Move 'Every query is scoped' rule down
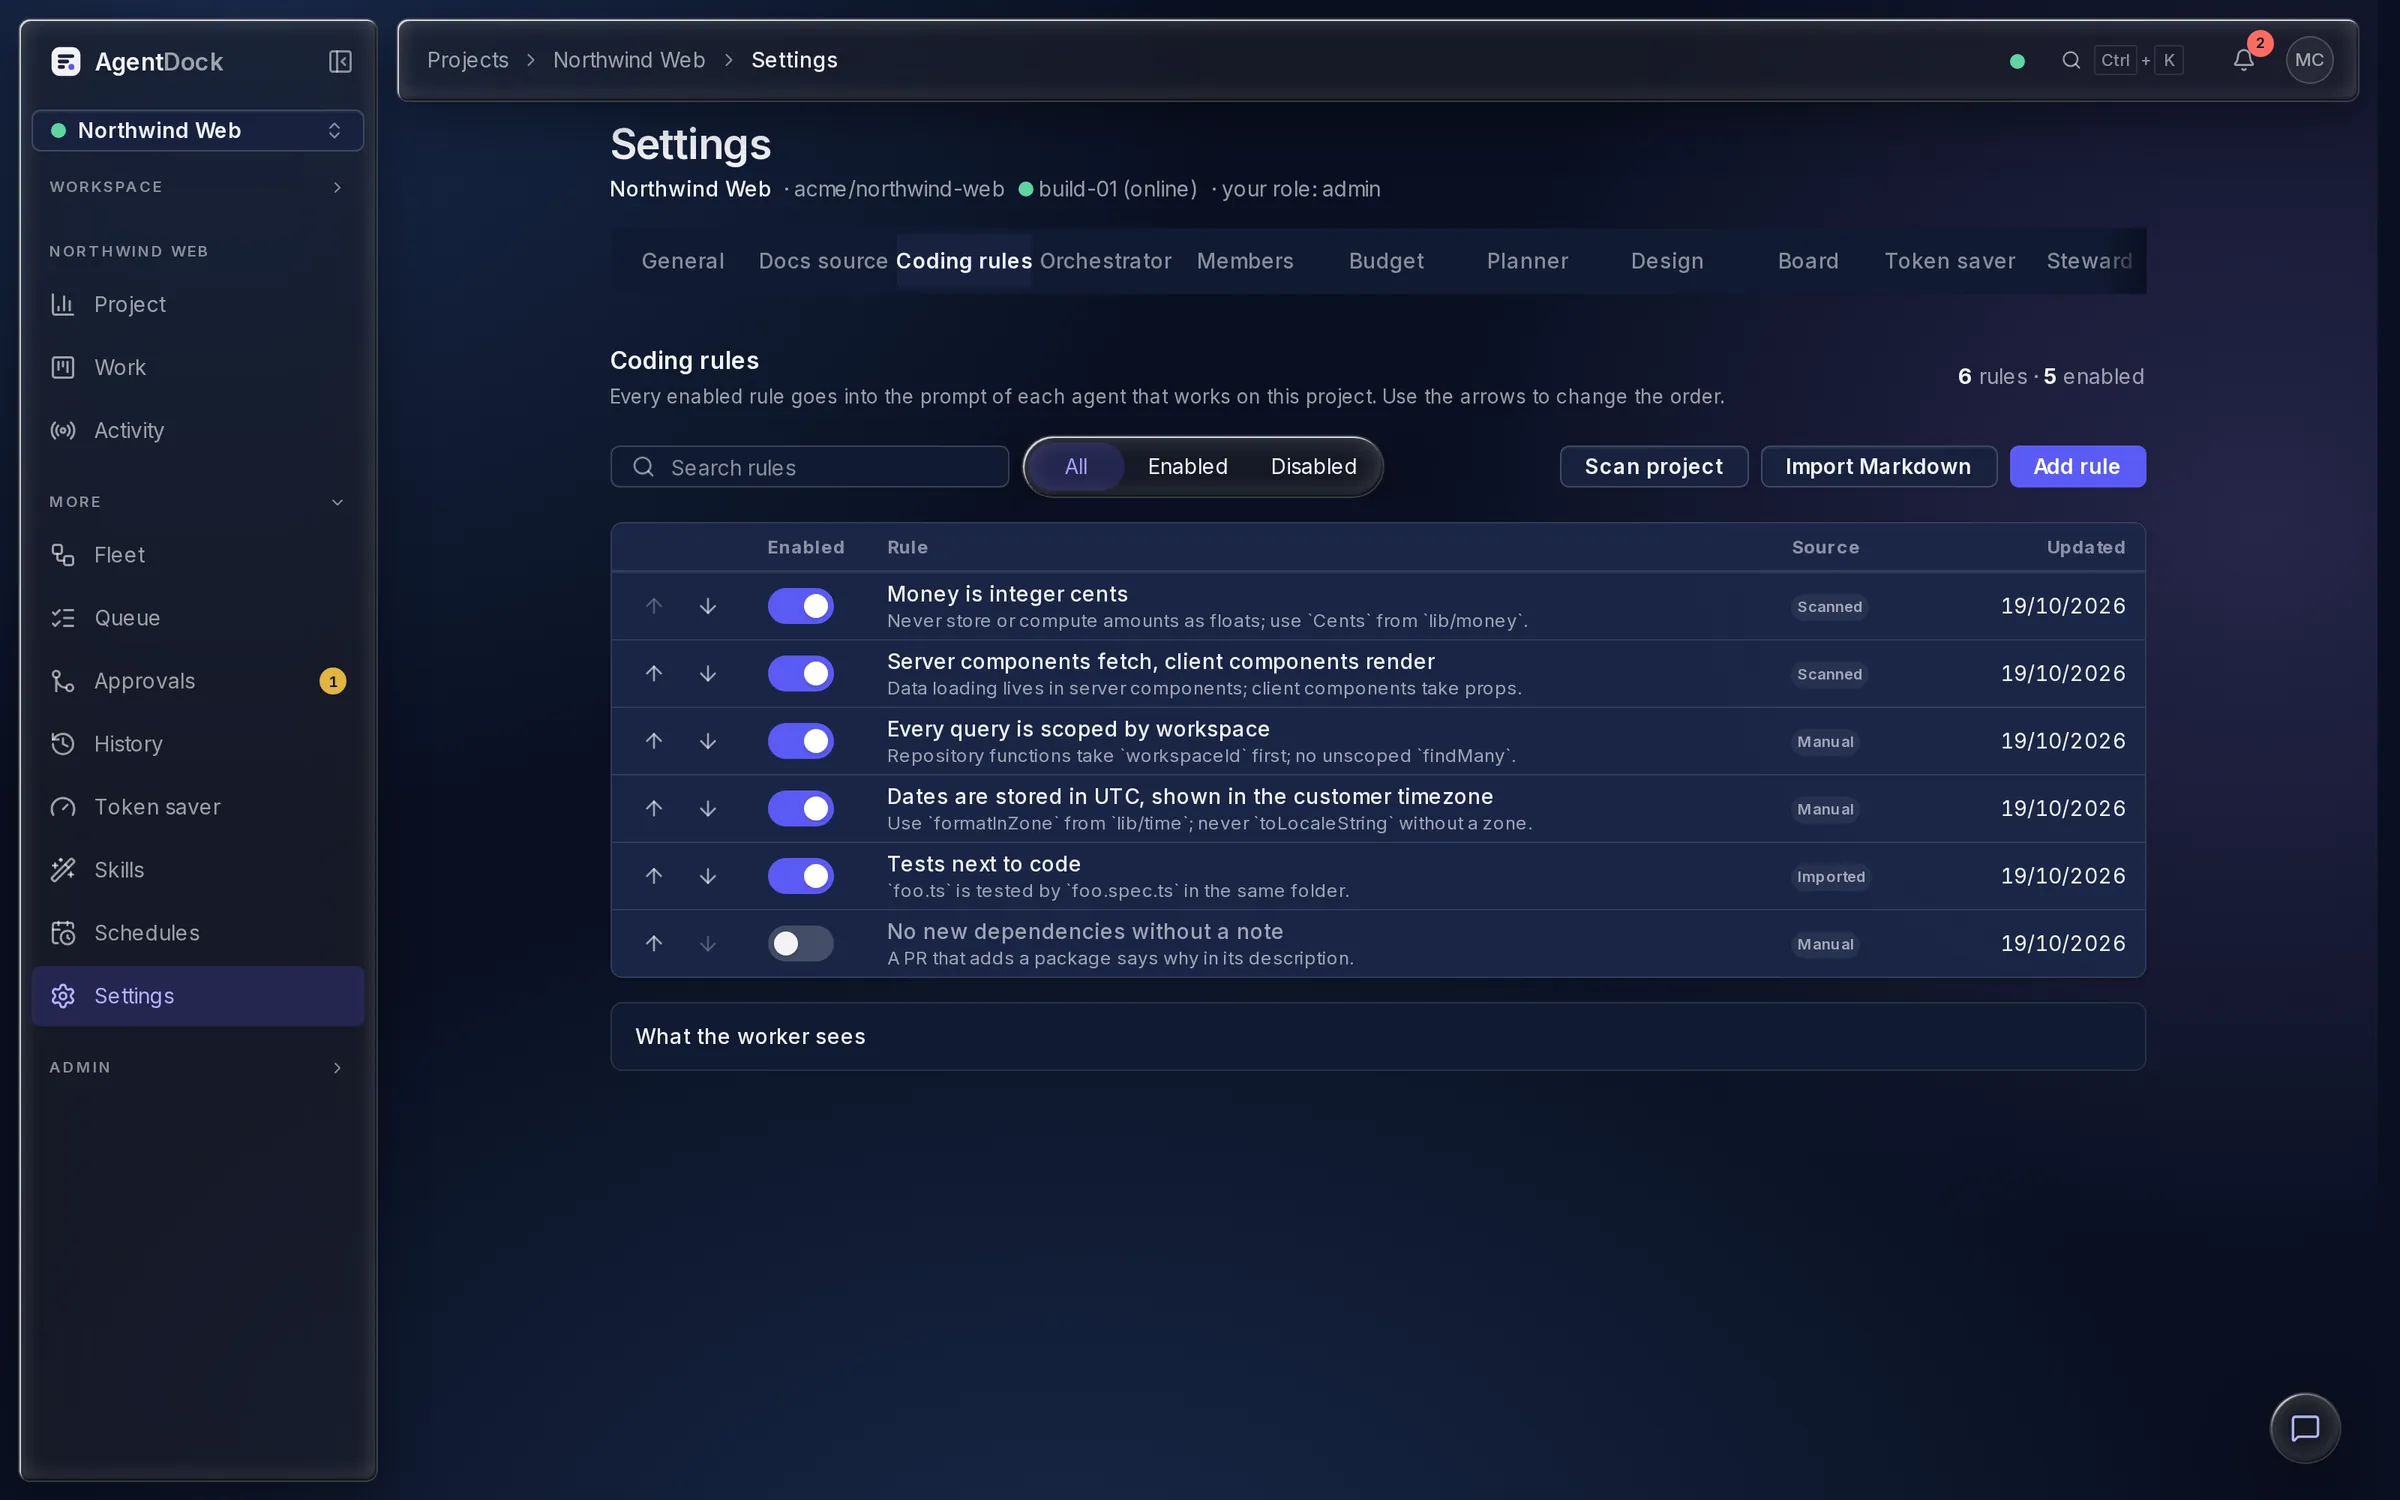 (x=708, y=741)
